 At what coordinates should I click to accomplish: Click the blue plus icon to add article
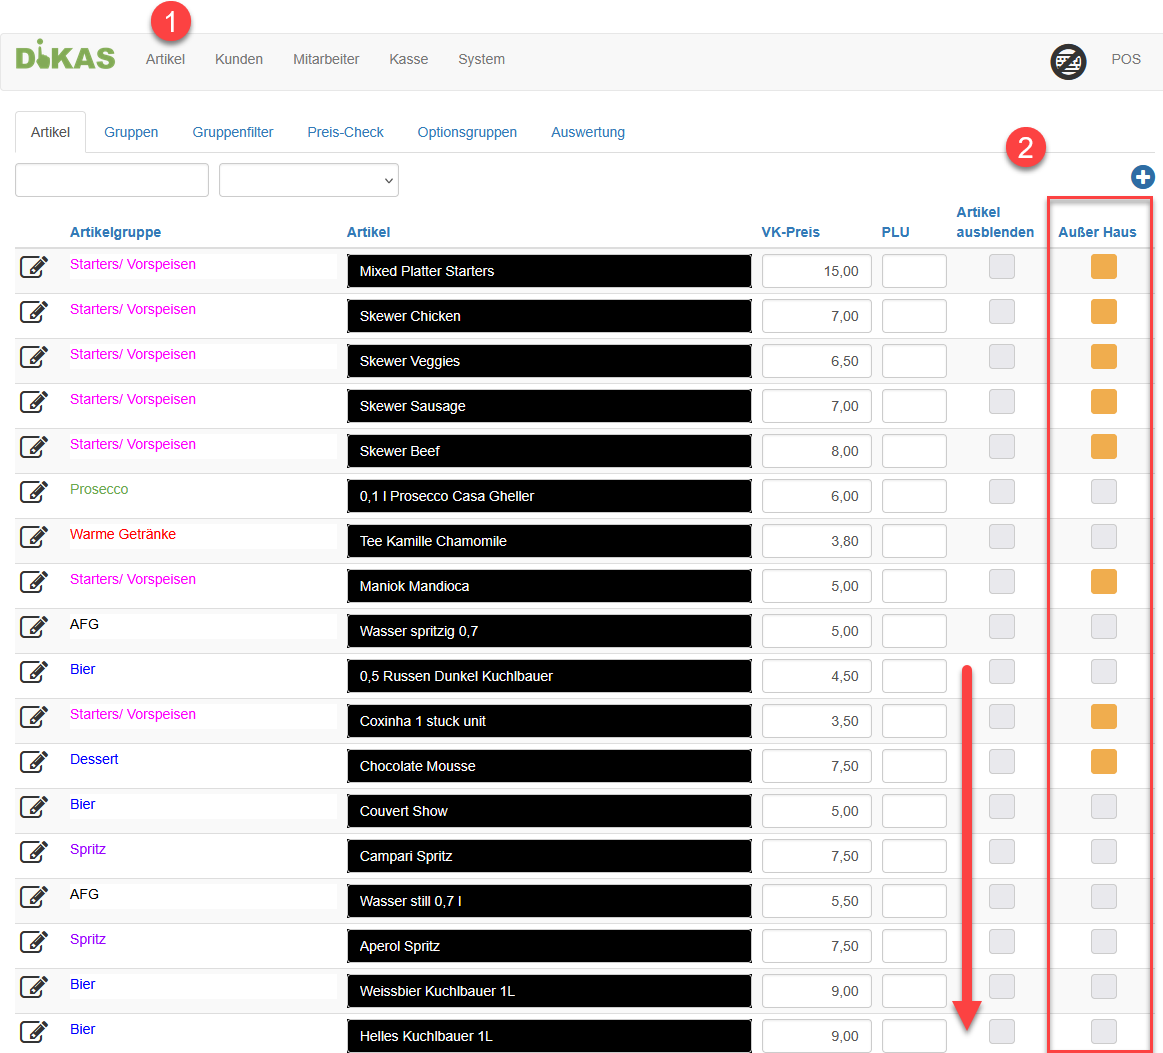pos(1142,178)
